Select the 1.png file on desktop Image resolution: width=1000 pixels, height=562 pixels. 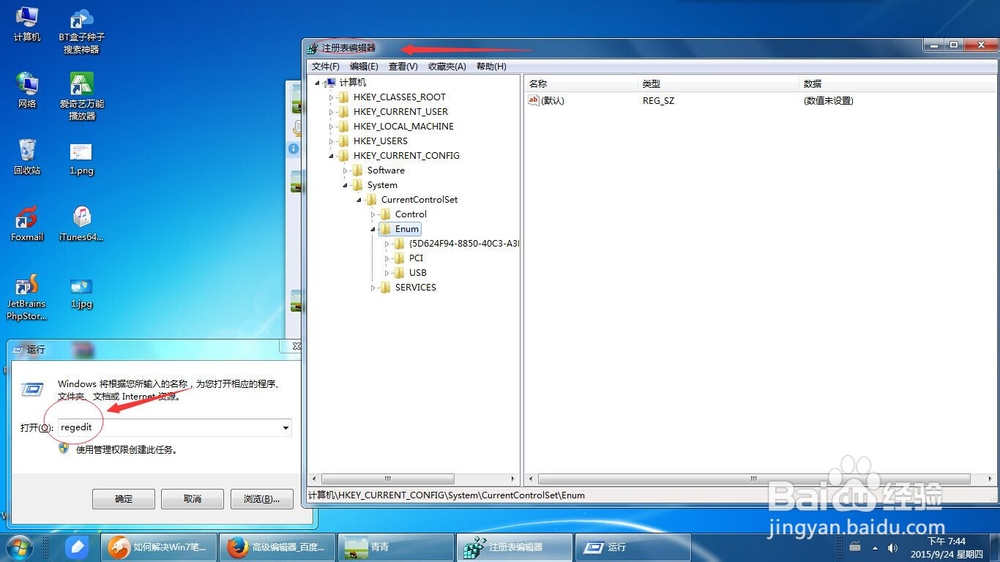81,159
